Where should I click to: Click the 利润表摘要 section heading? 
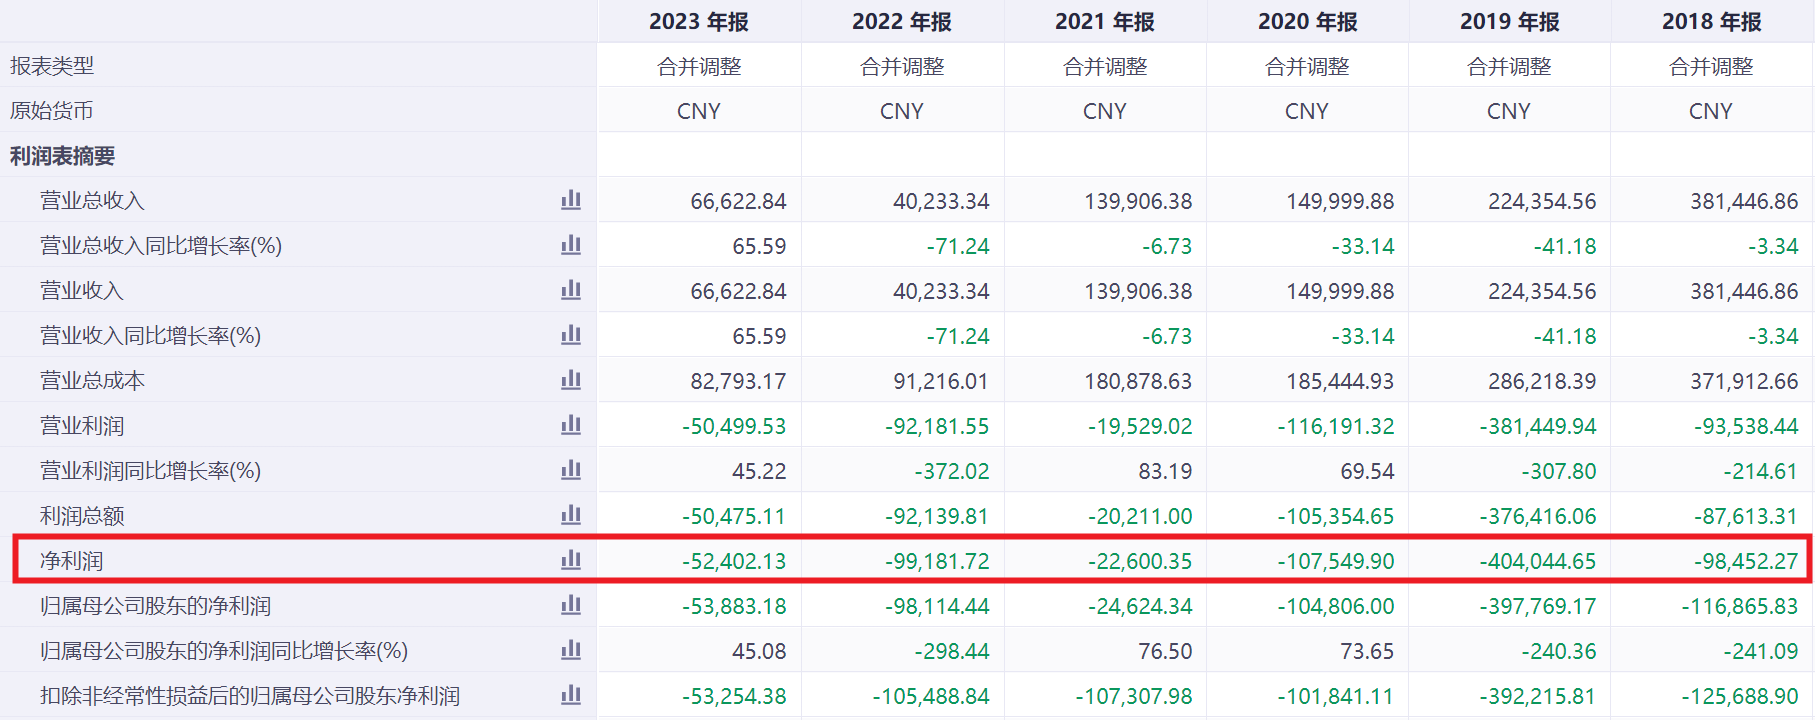(x=62, y=156)
